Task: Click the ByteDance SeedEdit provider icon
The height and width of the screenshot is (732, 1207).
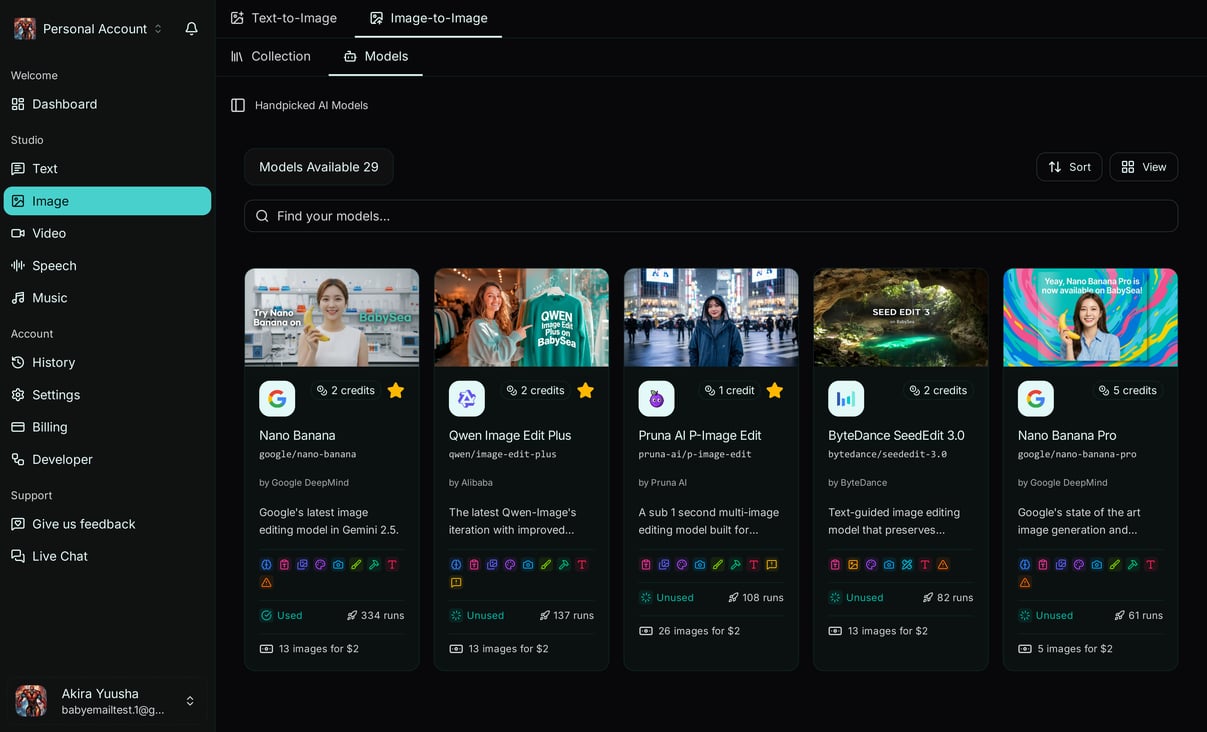Action: pyautogui.click(x=846, y=398)
